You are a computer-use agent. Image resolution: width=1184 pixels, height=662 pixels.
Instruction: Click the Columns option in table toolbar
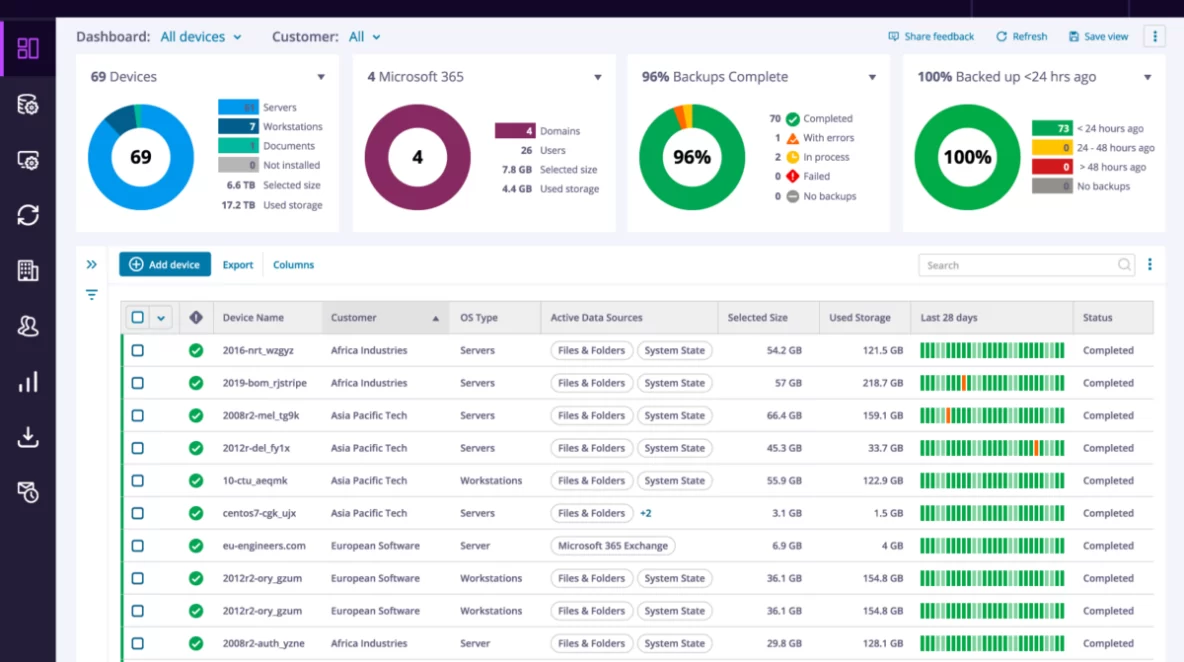pos(293,265)
